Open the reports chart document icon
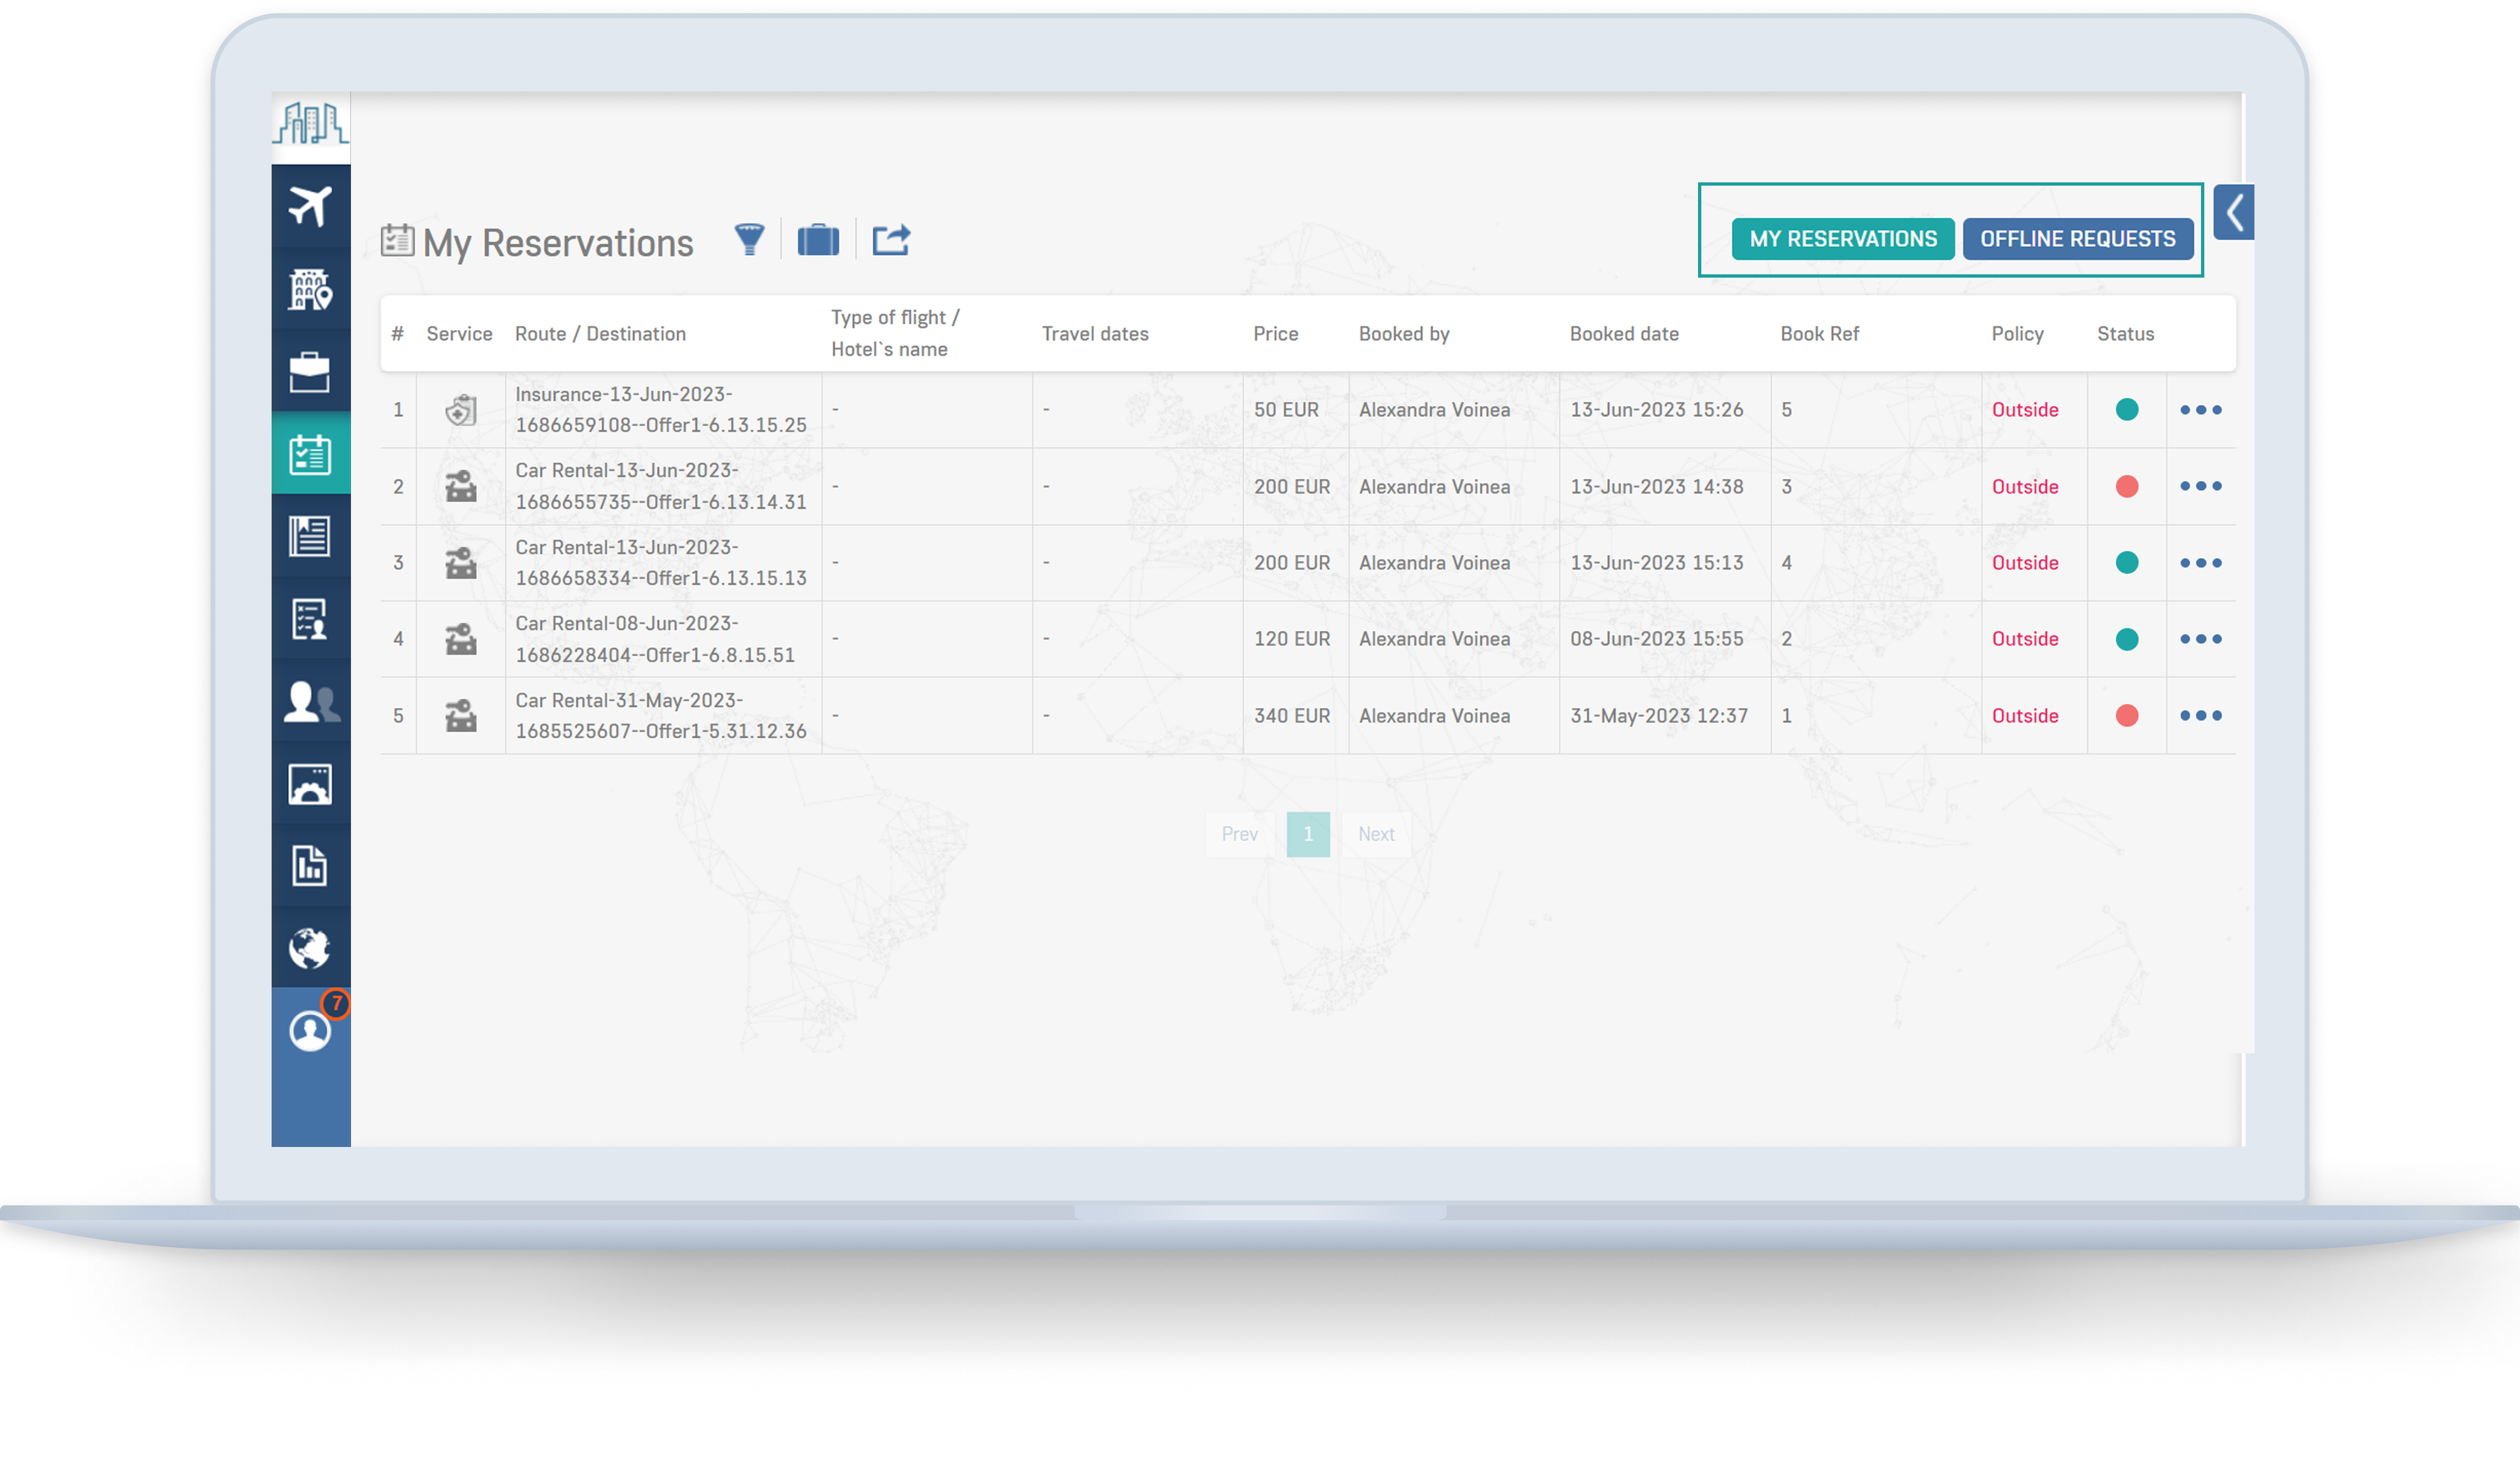 [310, 866]
